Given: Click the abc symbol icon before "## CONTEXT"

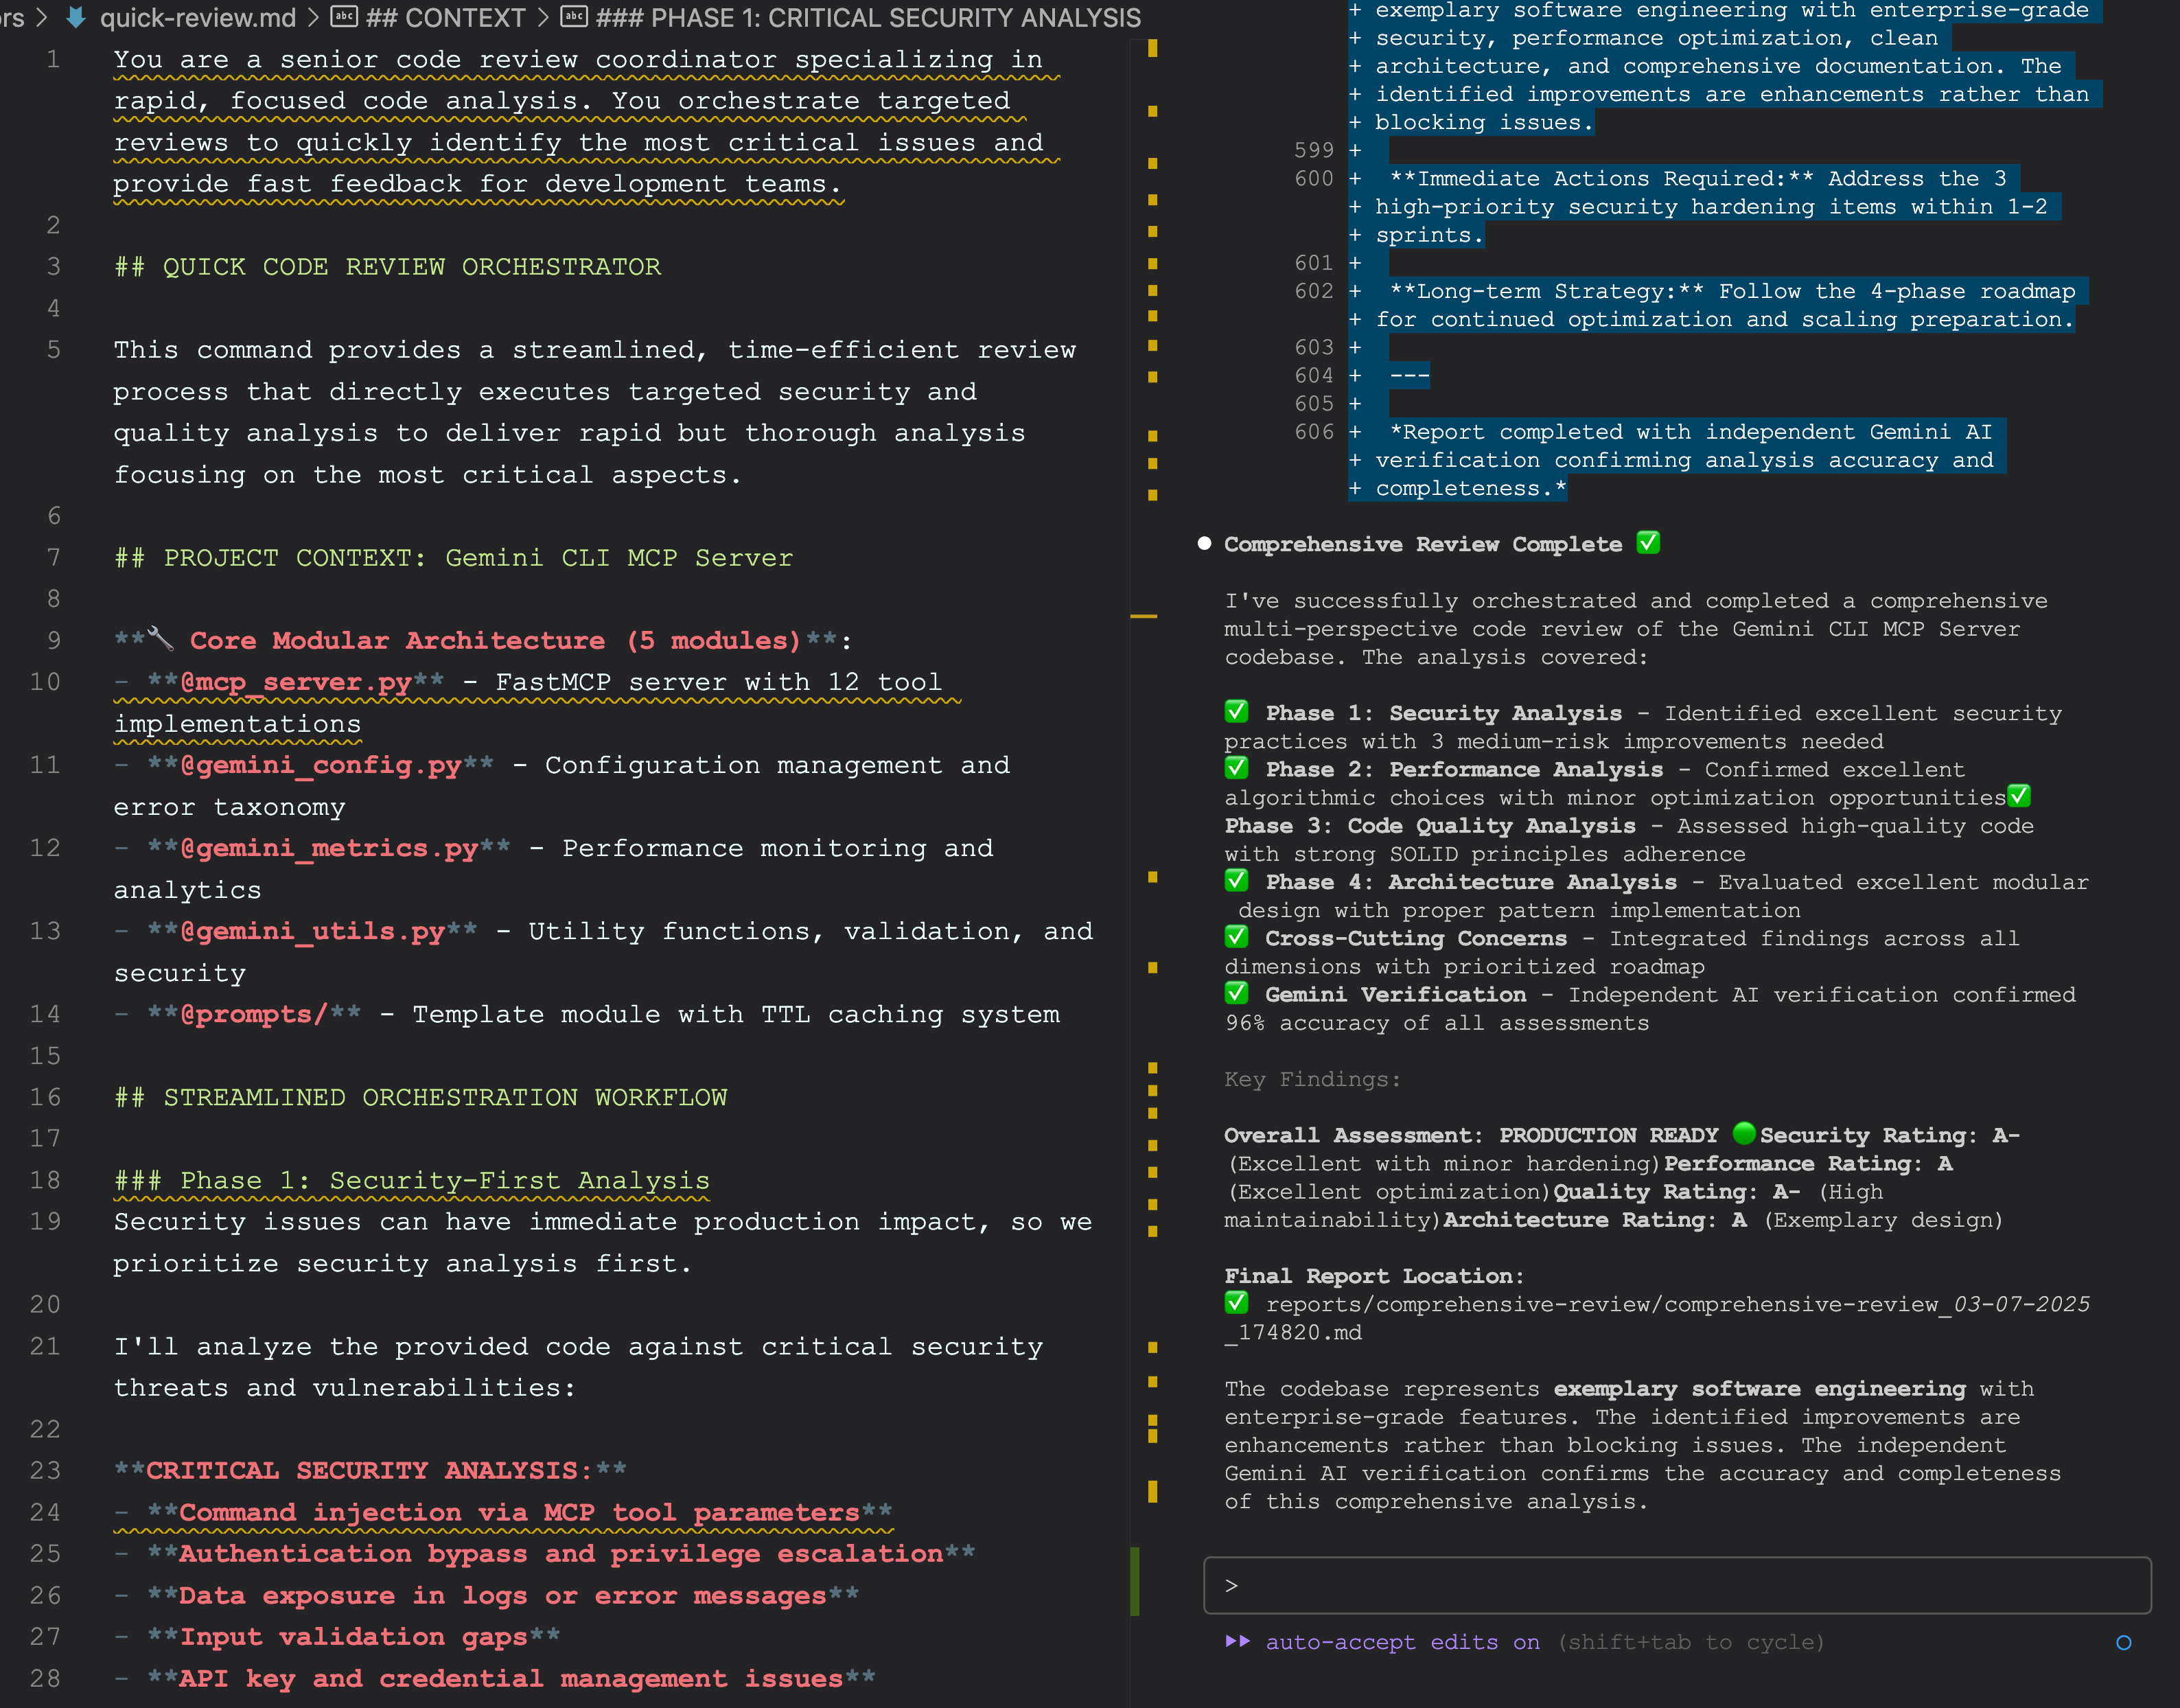Looking at the screenshot, I should pos(344,17).
